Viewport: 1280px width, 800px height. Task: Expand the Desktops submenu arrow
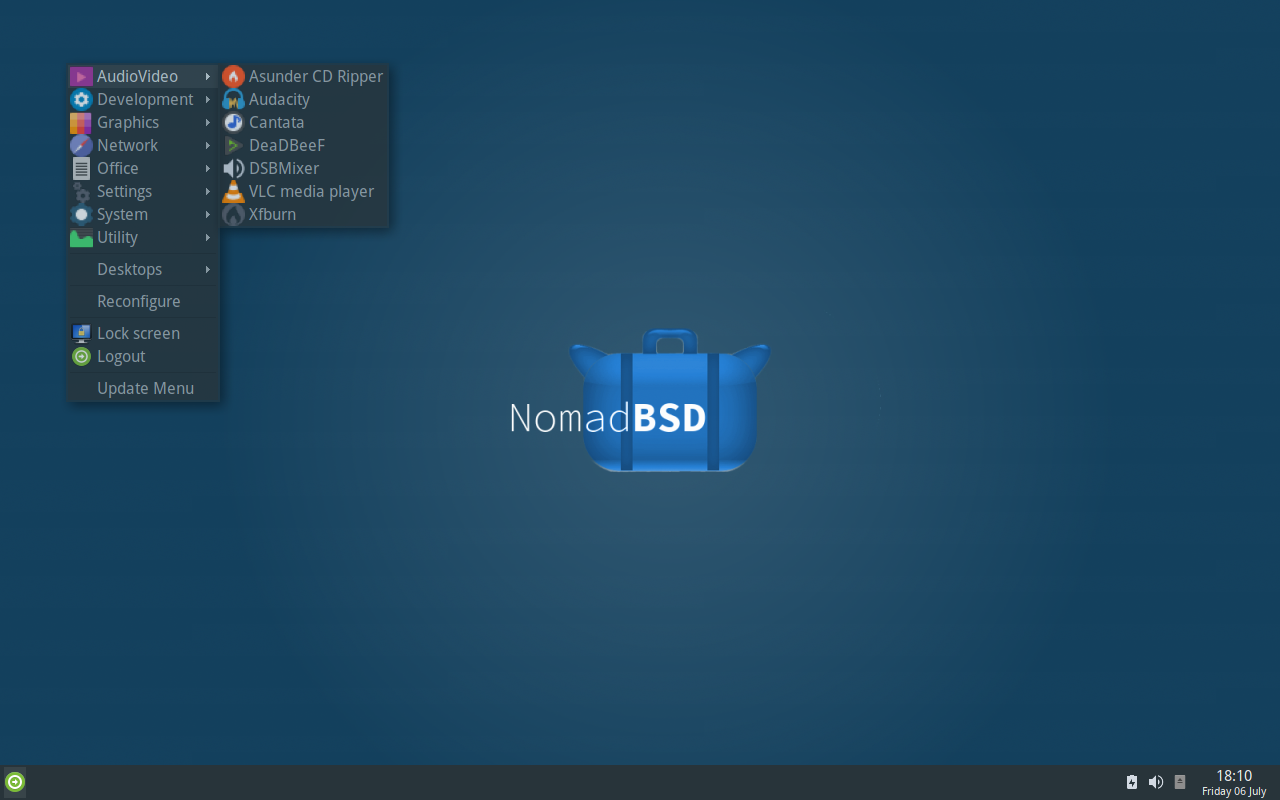pyautogui.click(x=208, y=269)
